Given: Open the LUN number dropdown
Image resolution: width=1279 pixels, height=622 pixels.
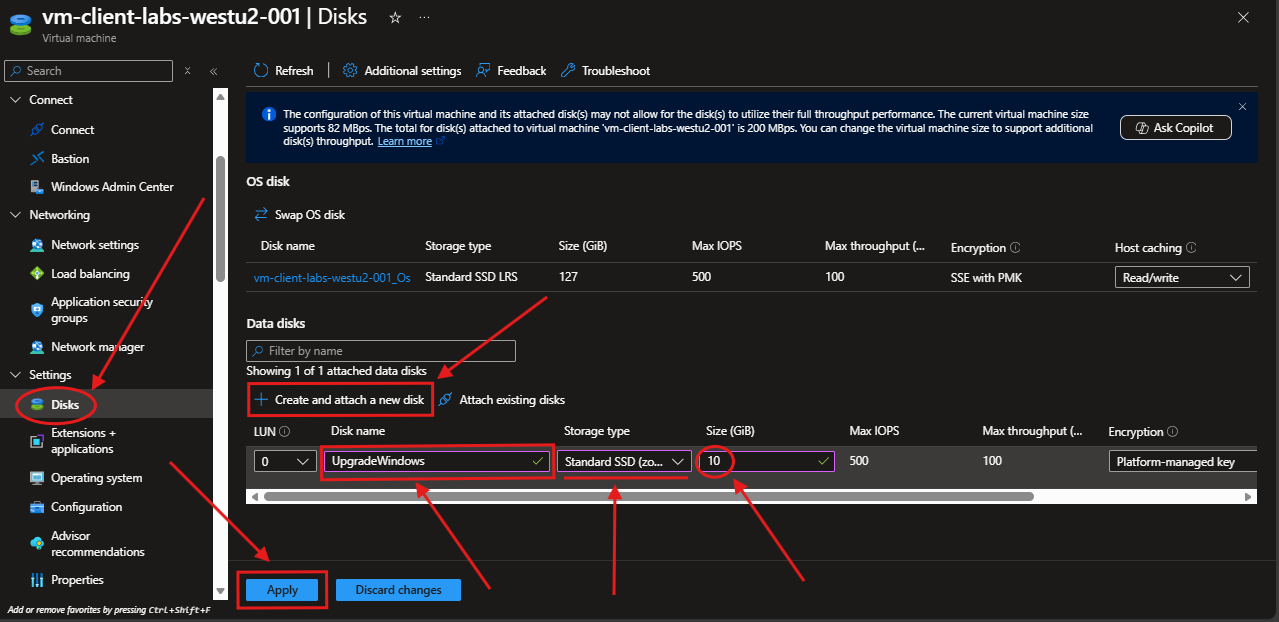Looking at the screenshot, I should coord(285,462).
